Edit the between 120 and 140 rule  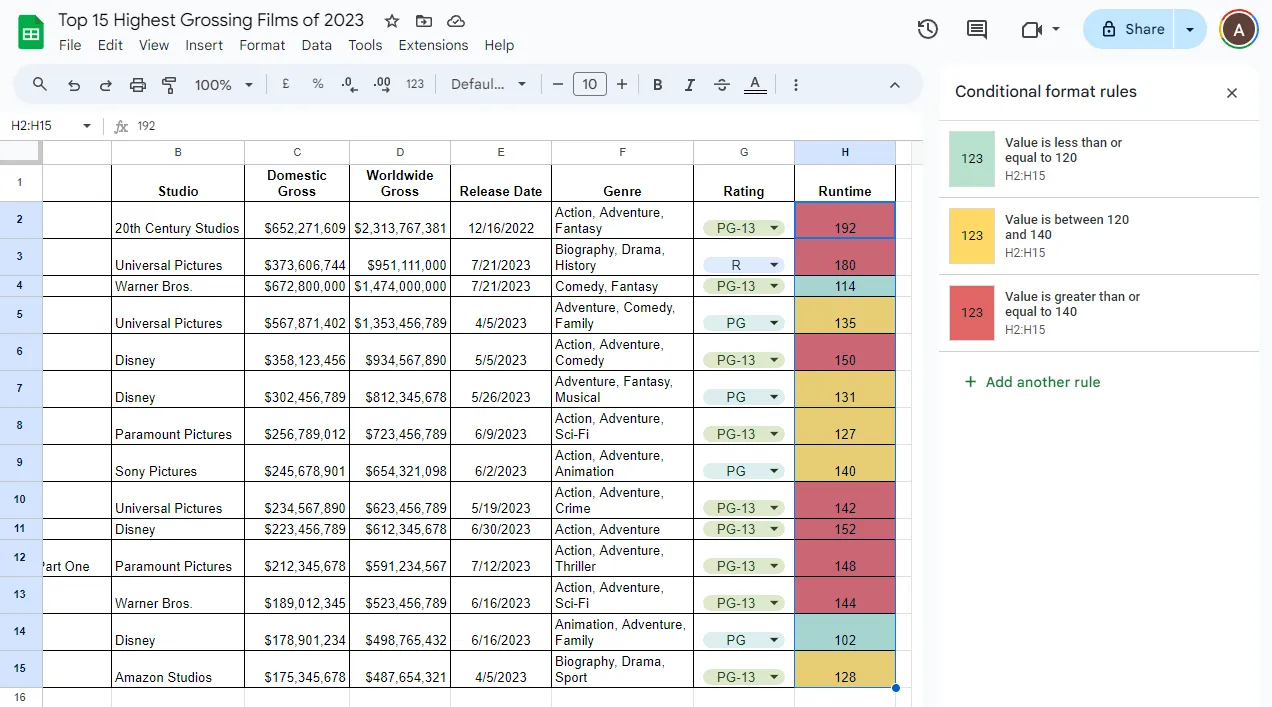1099,236
